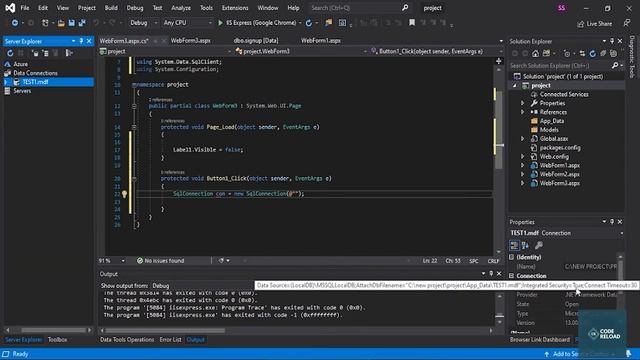Click the light bulb quick action icon
640x360 pixels.
point(124,194)
